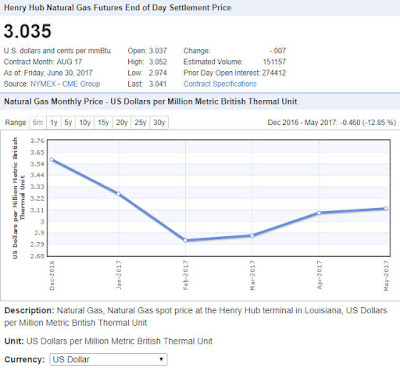The height and width of the screenshot is (368, 400).
Task: Click Prior Day Open Interest 274412
Action: coord(274,73)
